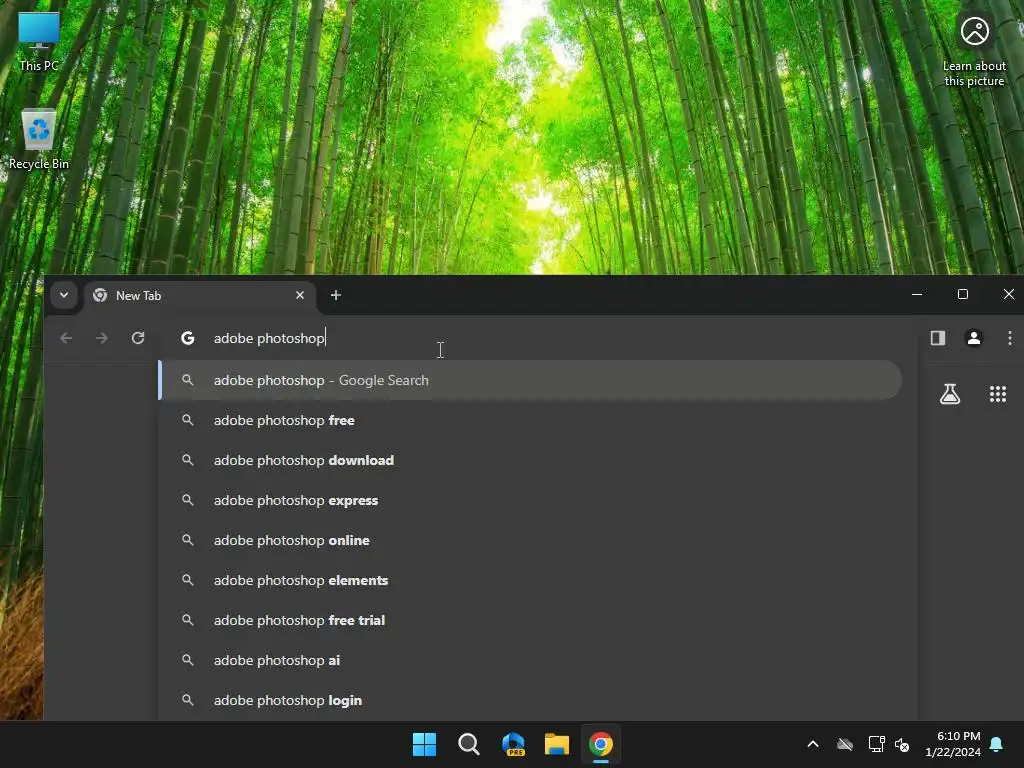
Task: Select the New Tab tab
Action: pos(199,296)
